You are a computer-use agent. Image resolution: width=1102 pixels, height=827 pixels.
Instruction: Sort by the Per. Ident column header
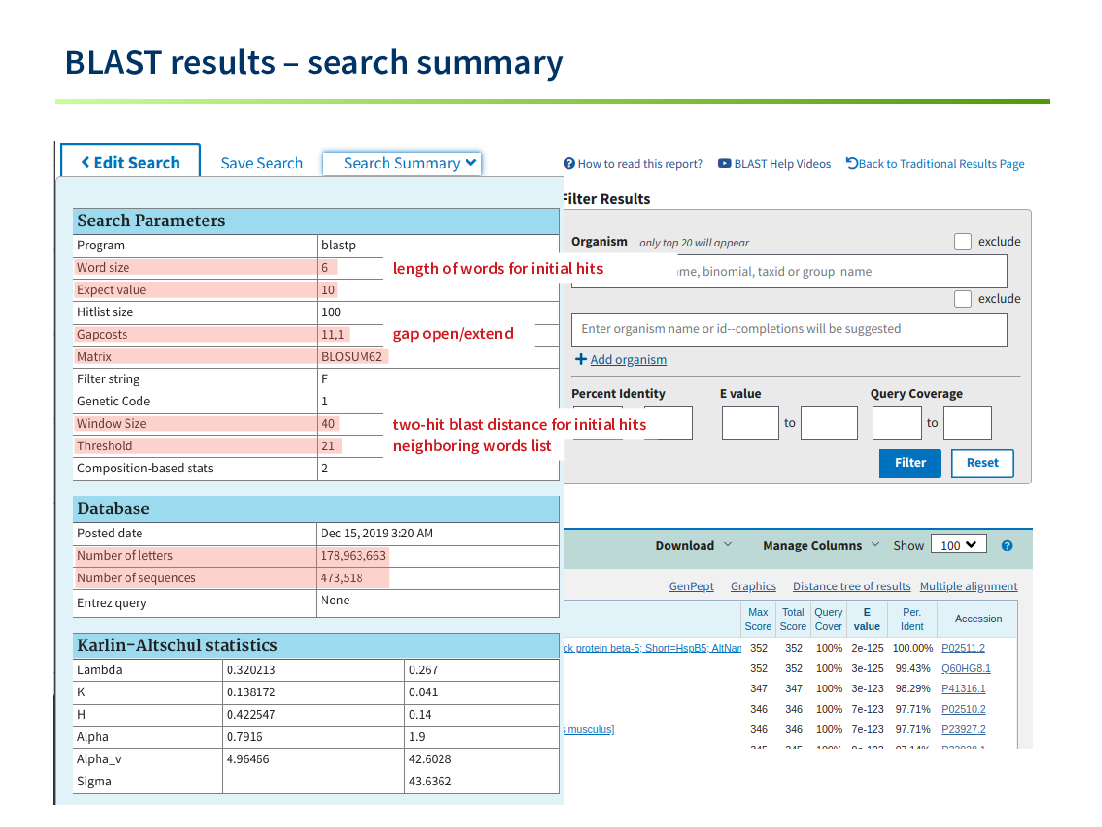coord(912,619)
